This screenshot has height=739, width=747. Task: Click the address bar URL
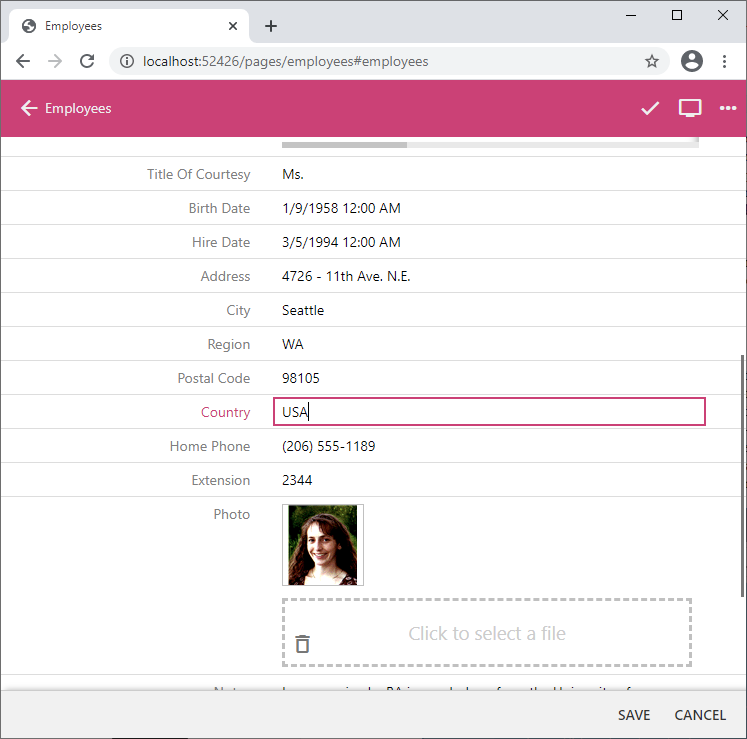[x=285, y=61]
